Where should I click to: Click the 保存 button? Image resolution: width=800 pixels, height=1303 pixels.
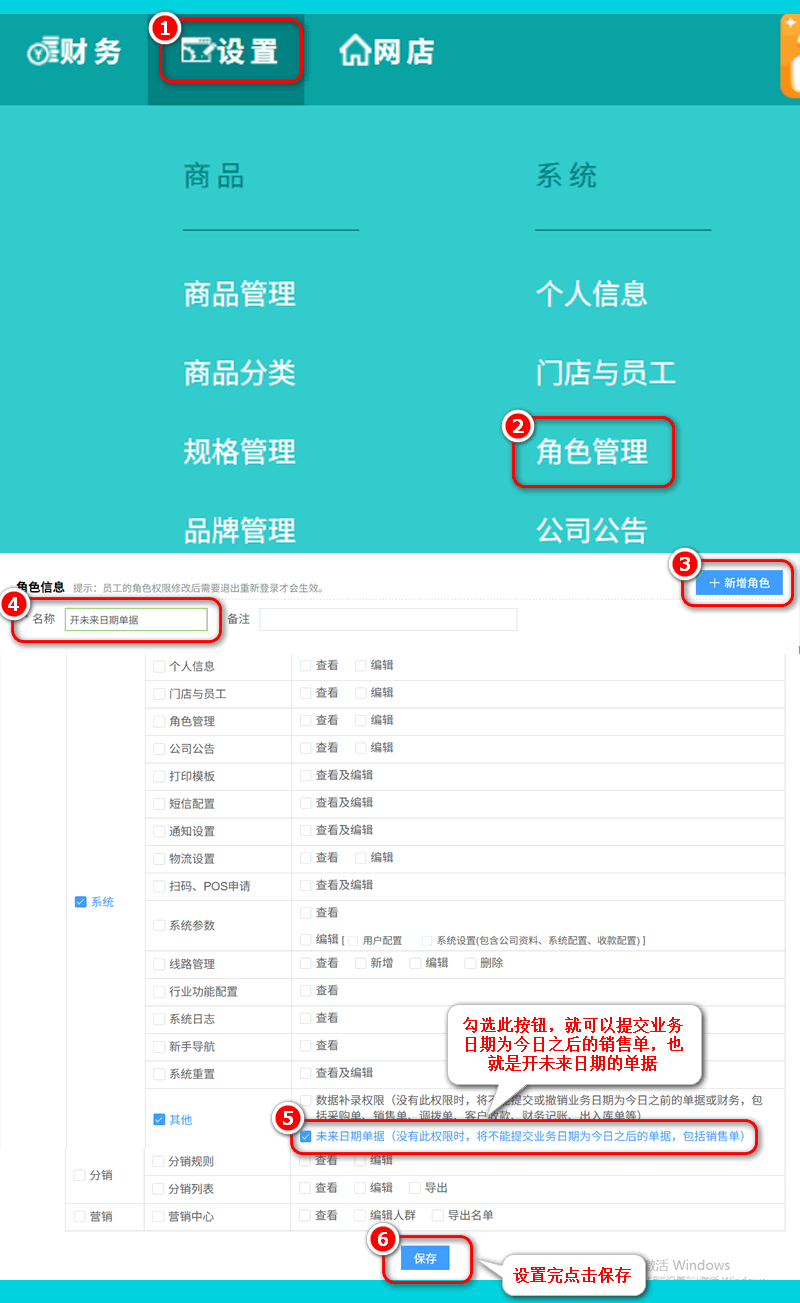(425, 1258)
